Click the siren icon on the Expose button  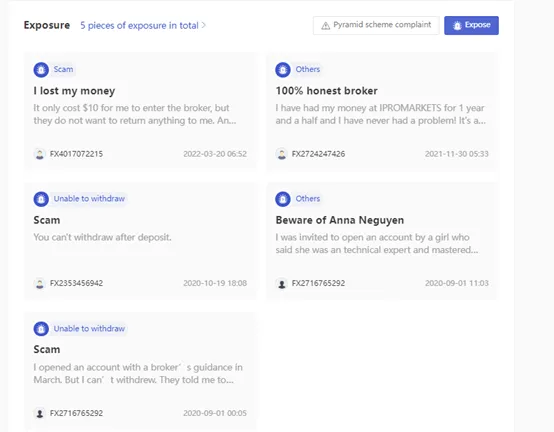click(x=457, y=25)
